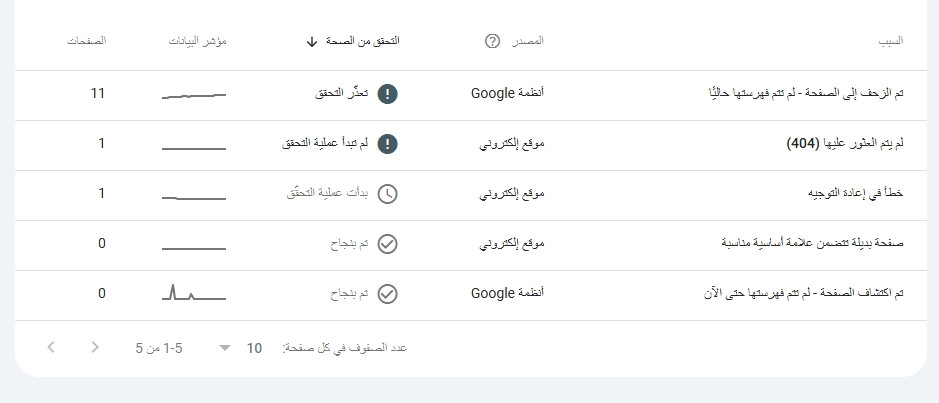
Task: Click the failed validation icon for تعذّر التحقق
Action: [389, 94]
